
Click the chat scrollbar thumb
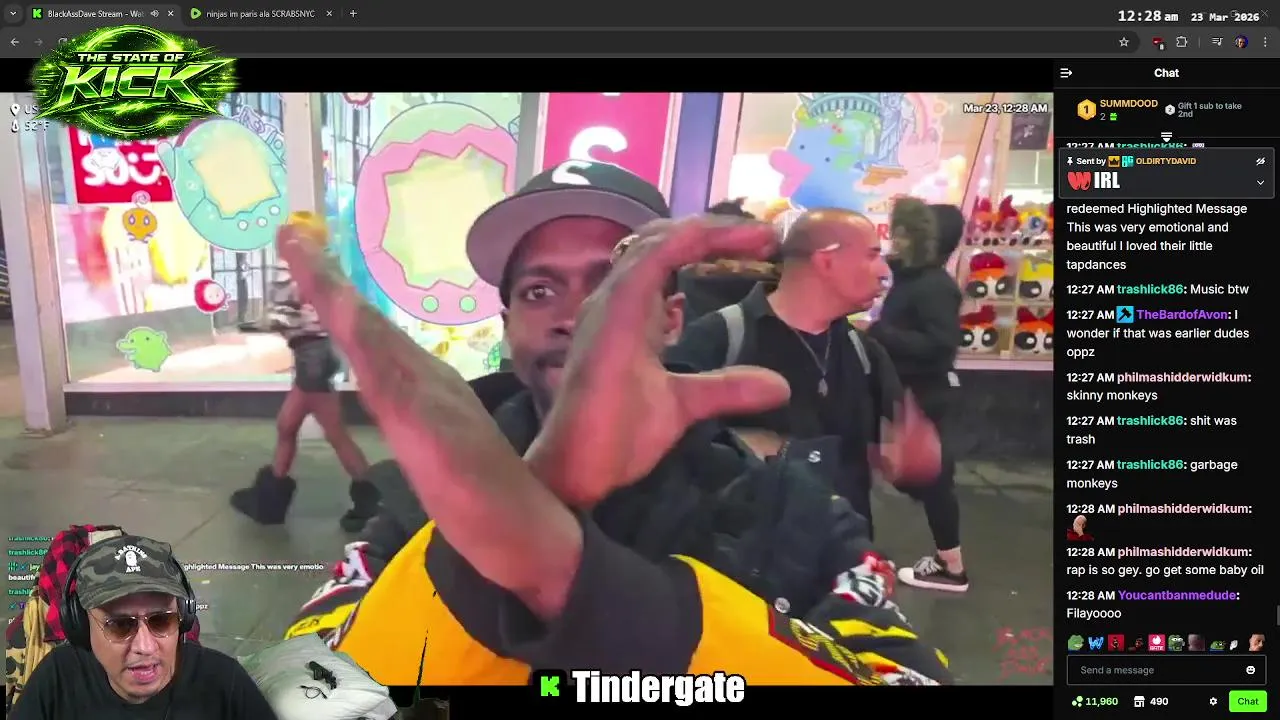click(x=1276, y=616)
